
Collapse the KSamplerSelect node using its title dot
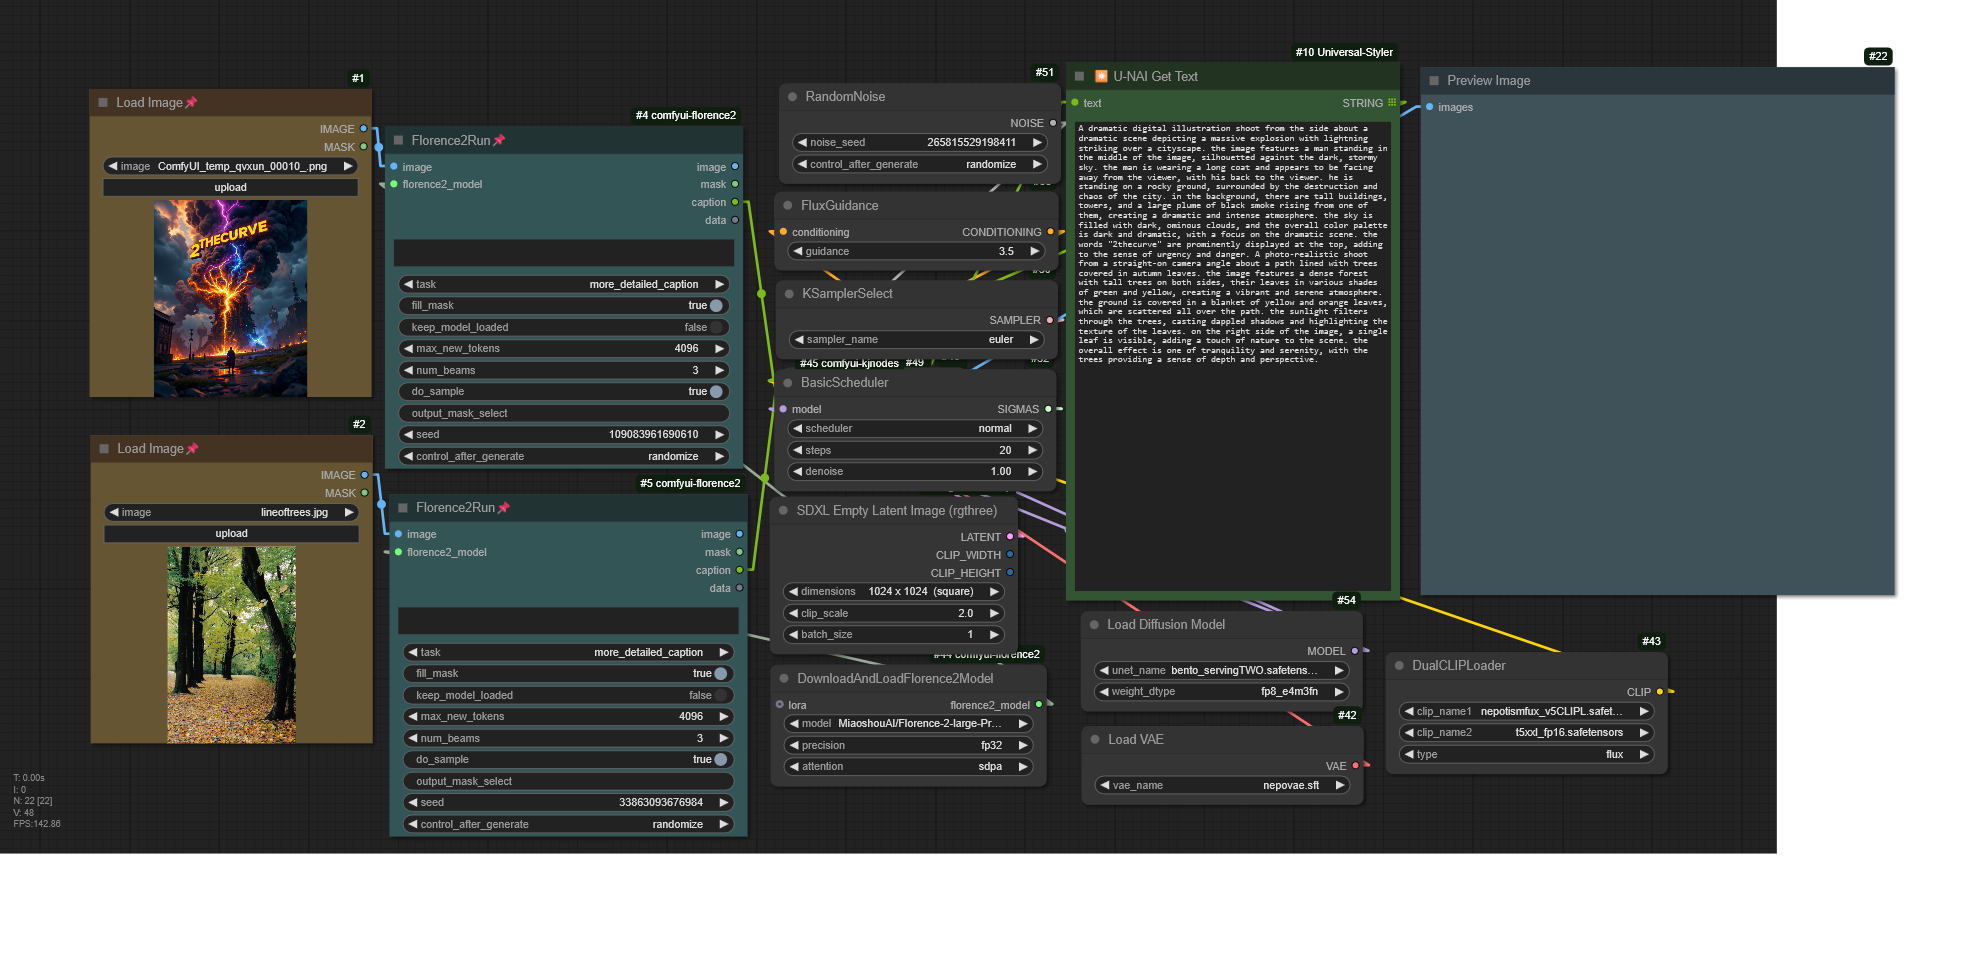789,294
